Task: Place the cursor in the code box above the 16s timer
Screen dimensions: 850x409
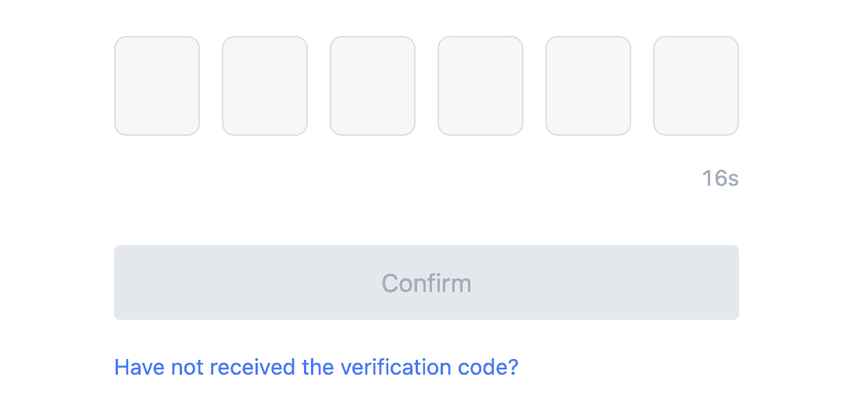Action: coord(696,86)
